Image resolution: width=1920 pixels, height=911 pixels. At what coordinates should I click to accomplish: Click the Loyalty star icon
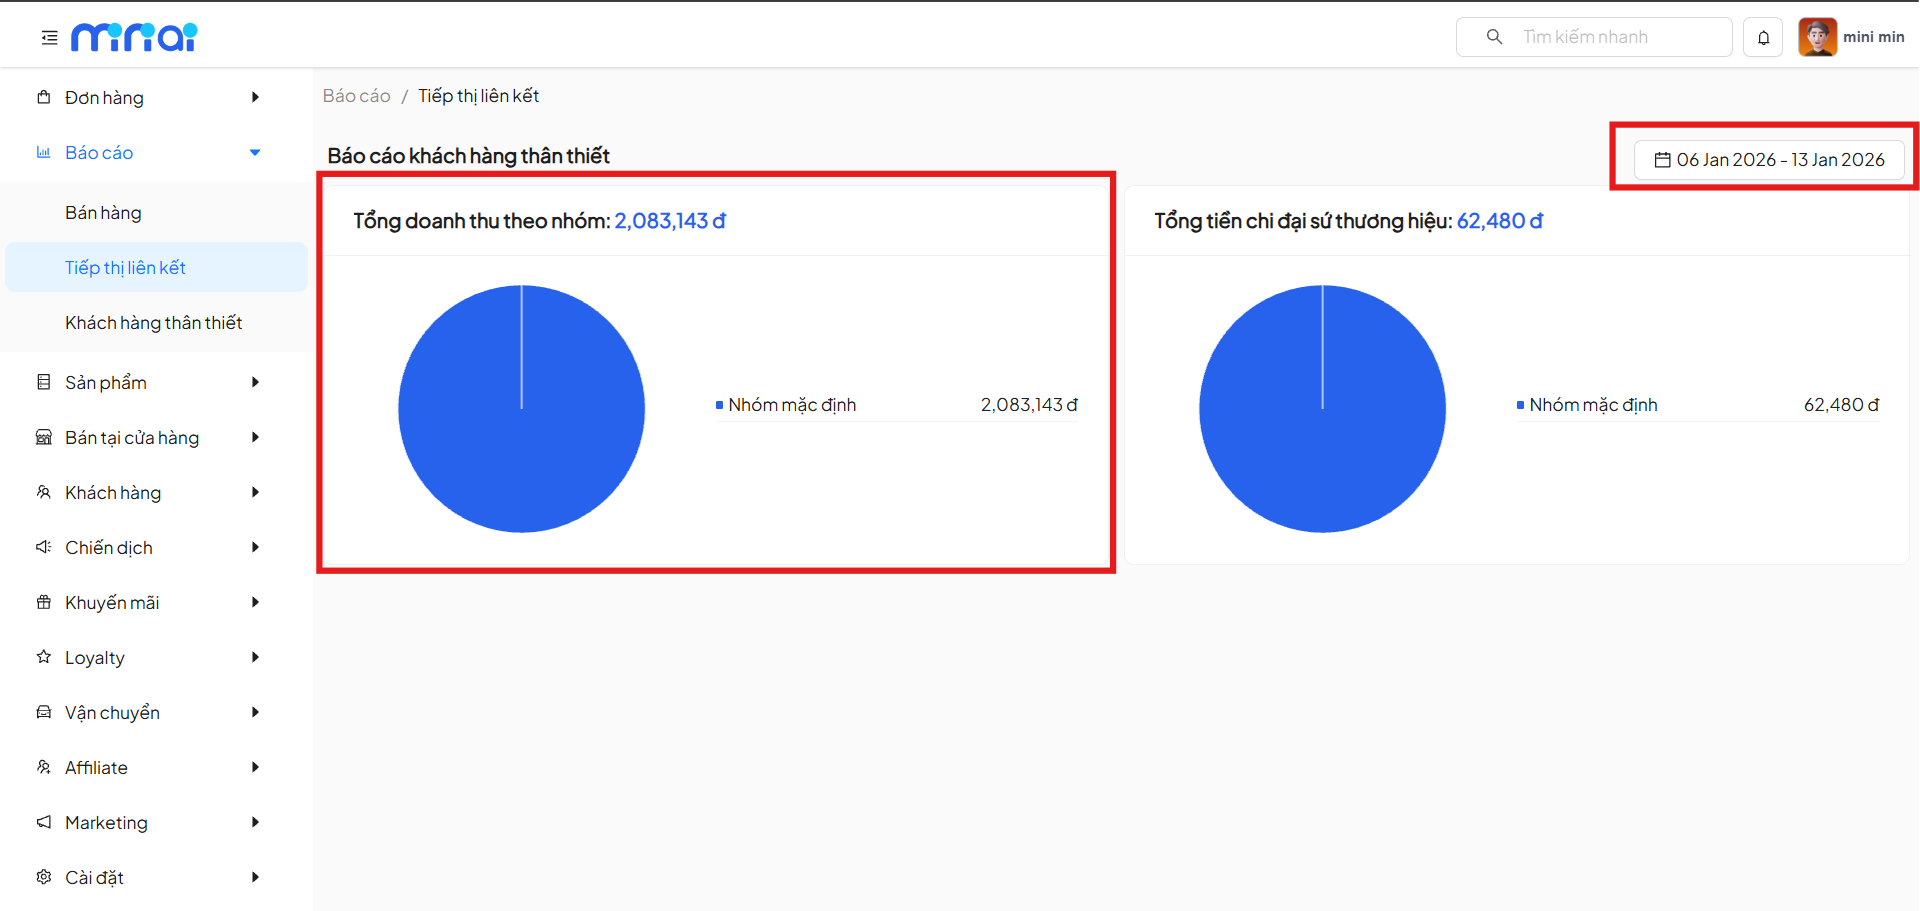[44, 657]
